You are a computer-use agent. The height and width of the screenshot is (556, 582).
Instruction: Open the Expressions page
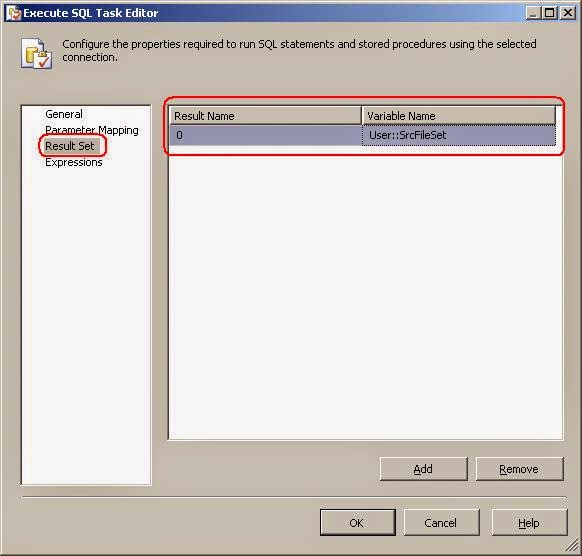coord(73,162)
